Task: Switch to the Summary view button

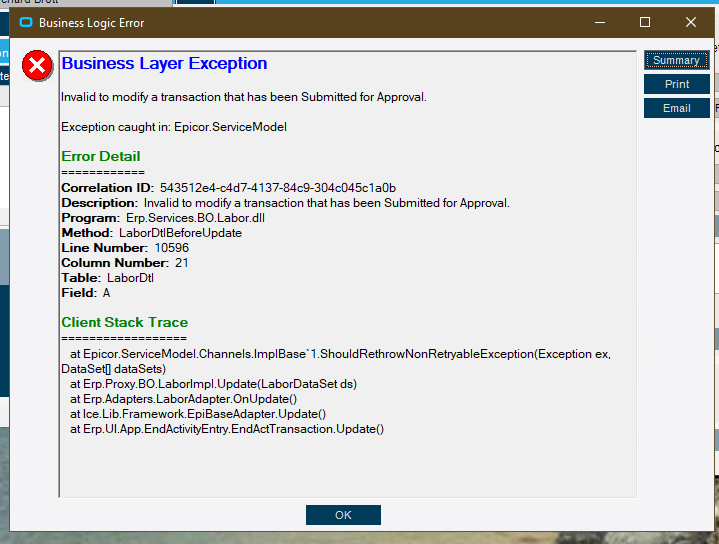Action: (x=676, y=60)
